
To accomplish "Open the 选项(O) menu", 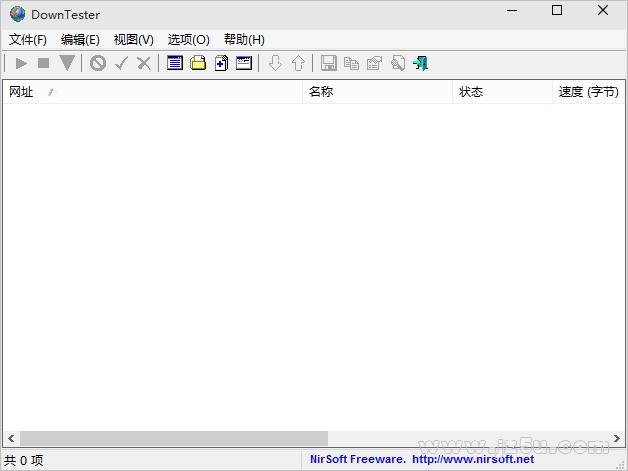I will (188, 40).
